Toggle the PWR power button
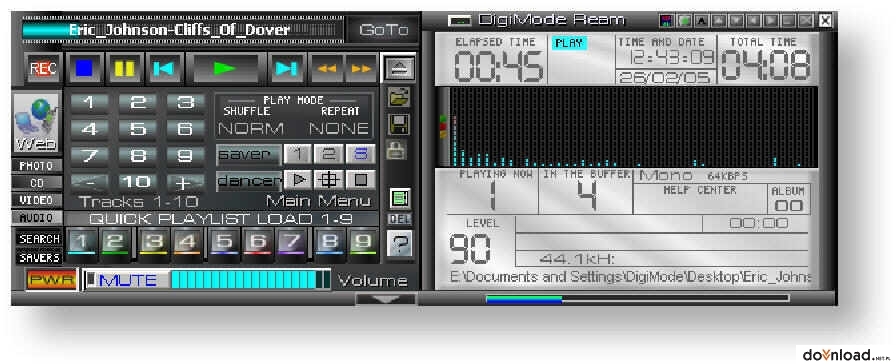 [52, 280]
